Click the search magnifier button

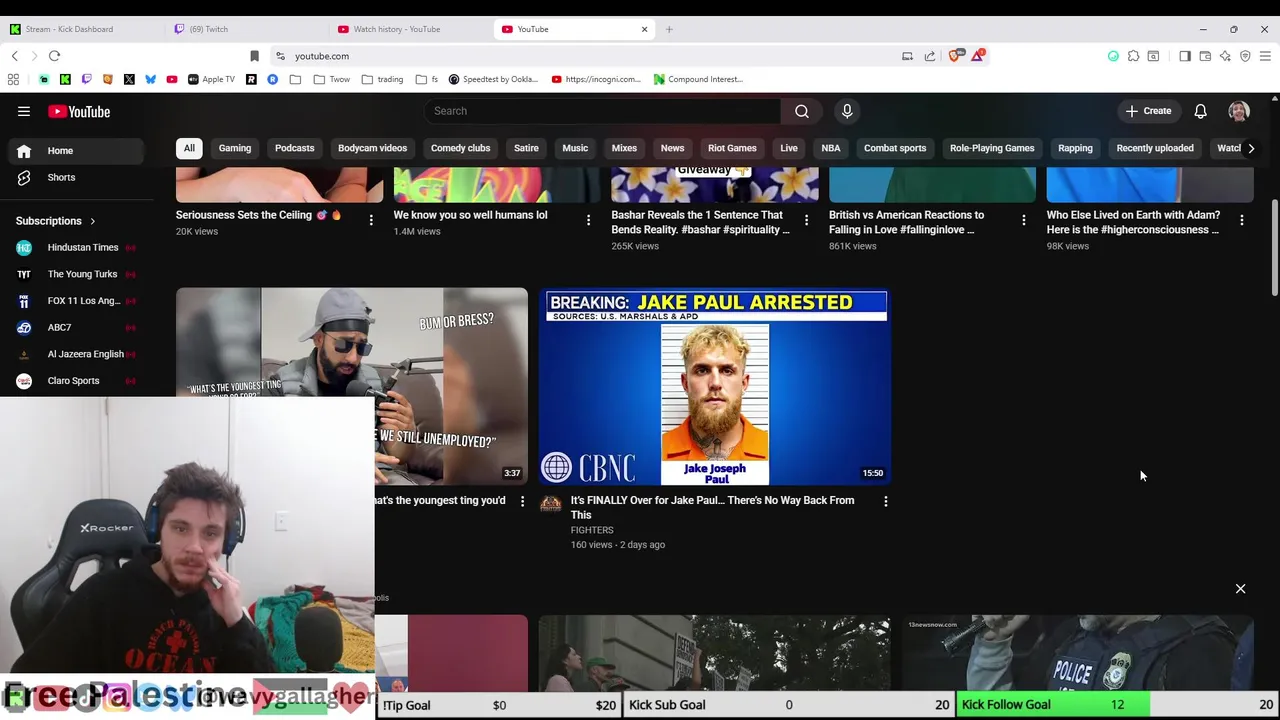(801, 111)
